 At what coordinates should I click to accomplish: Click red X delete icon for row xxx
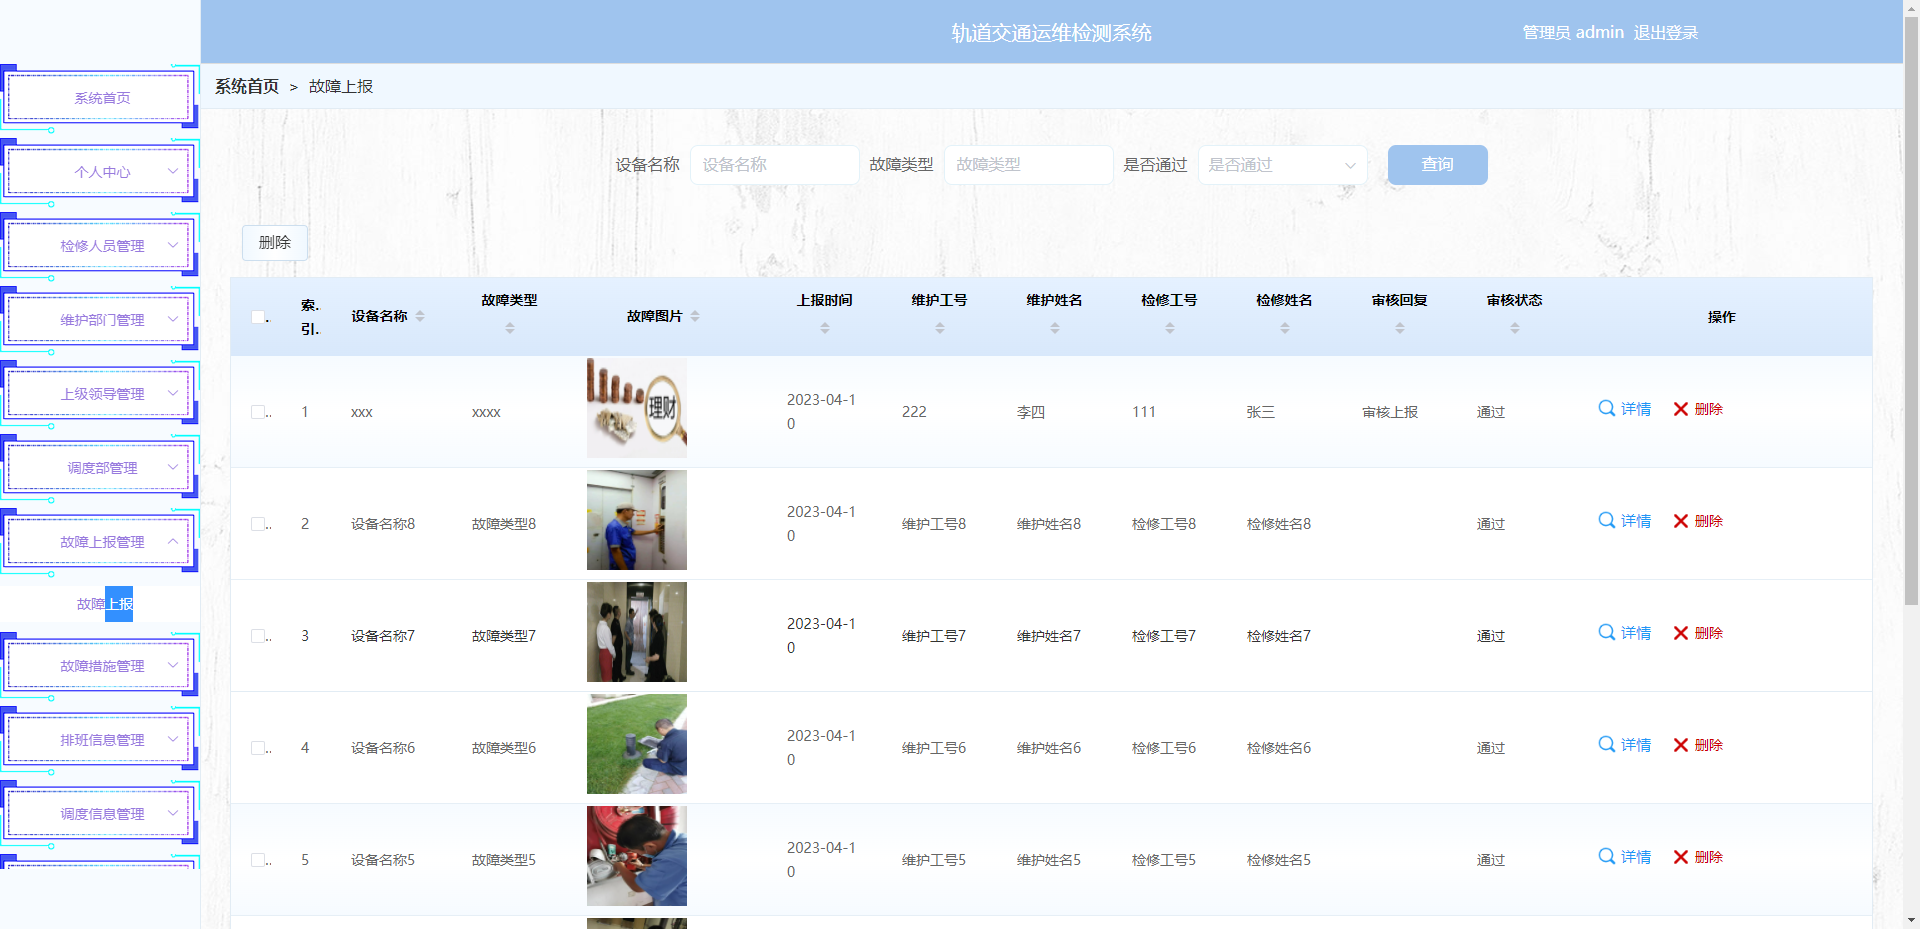click(x=1681, y=409)
